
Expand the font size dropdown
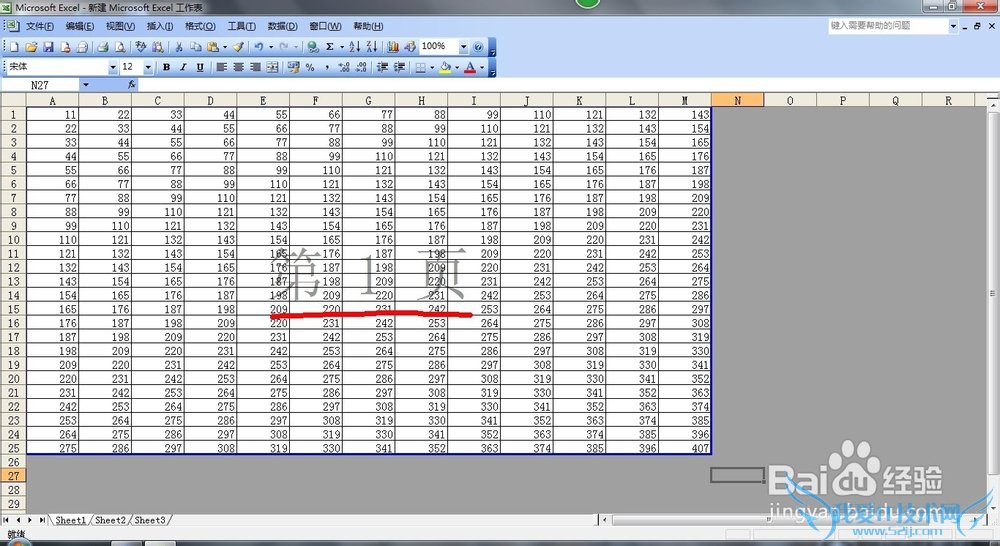click(x=148, y=68)
